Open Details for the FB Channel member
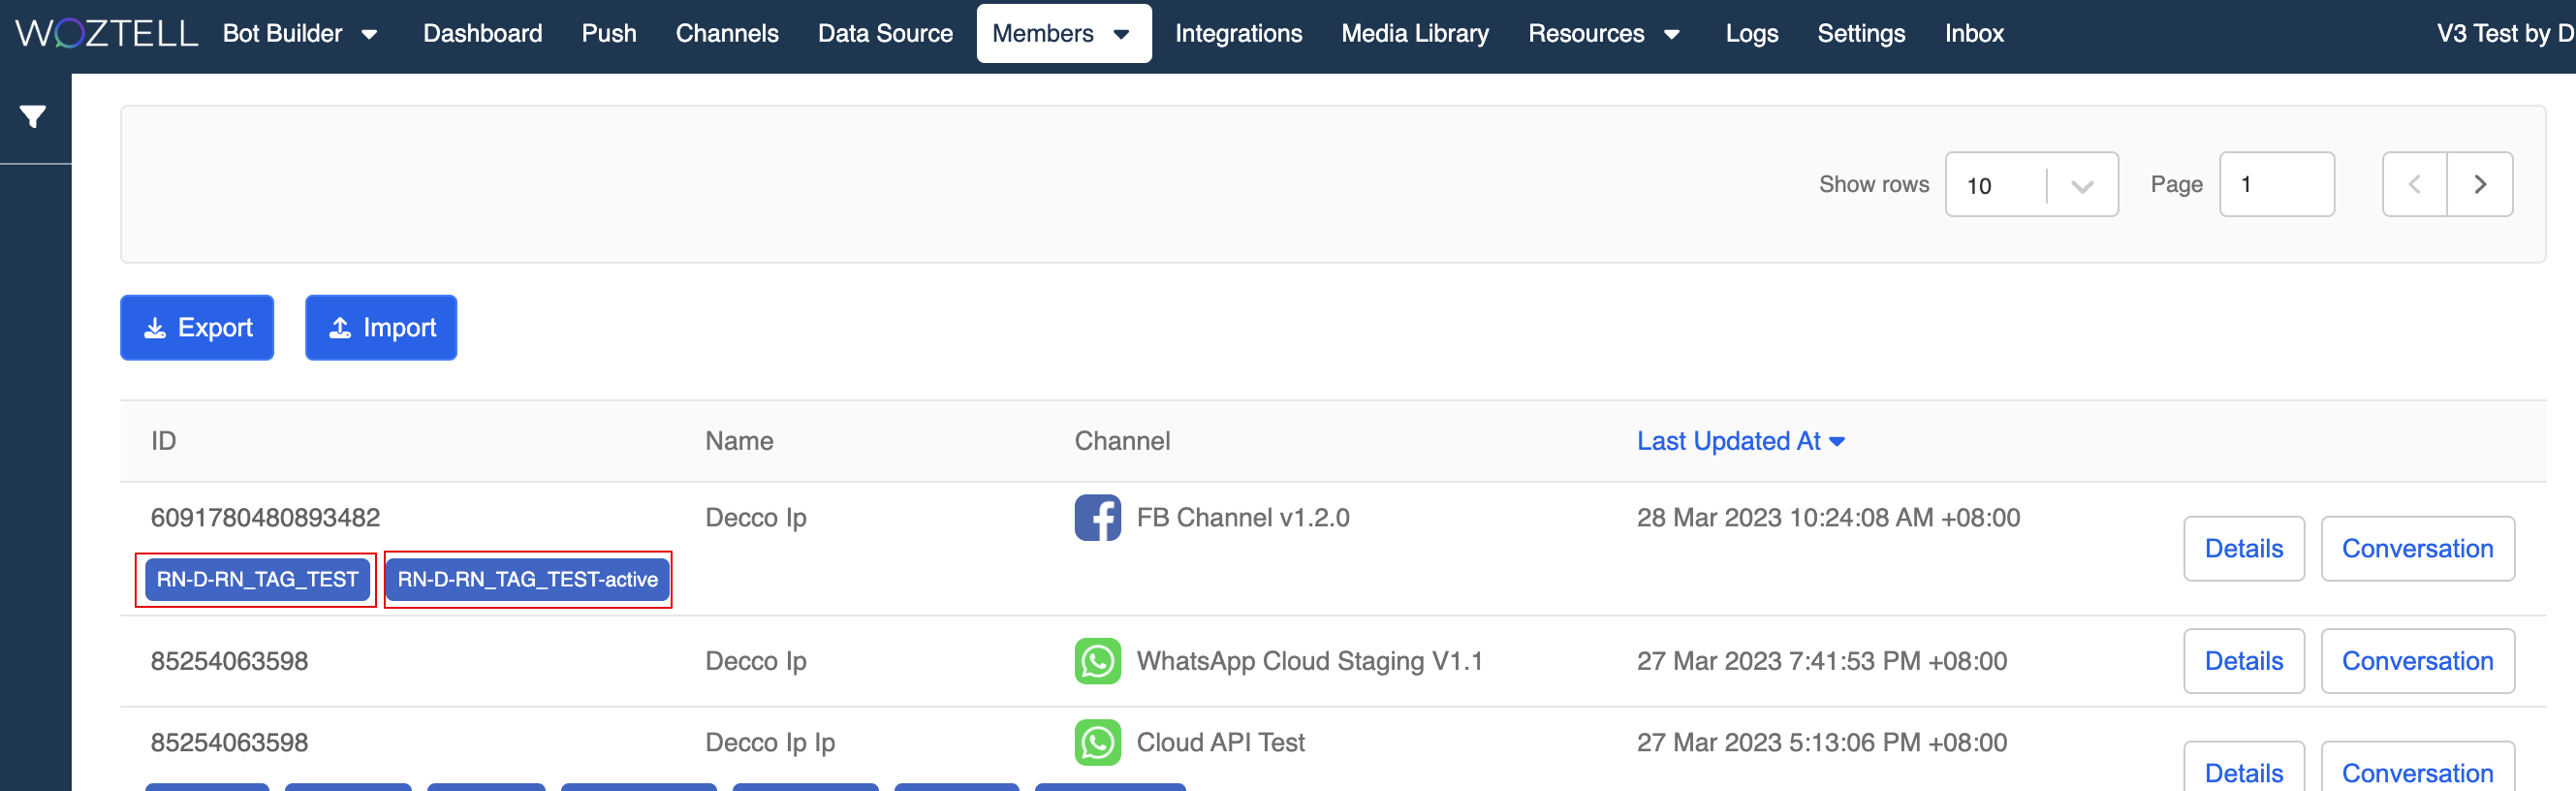 tap(2243, 548)
